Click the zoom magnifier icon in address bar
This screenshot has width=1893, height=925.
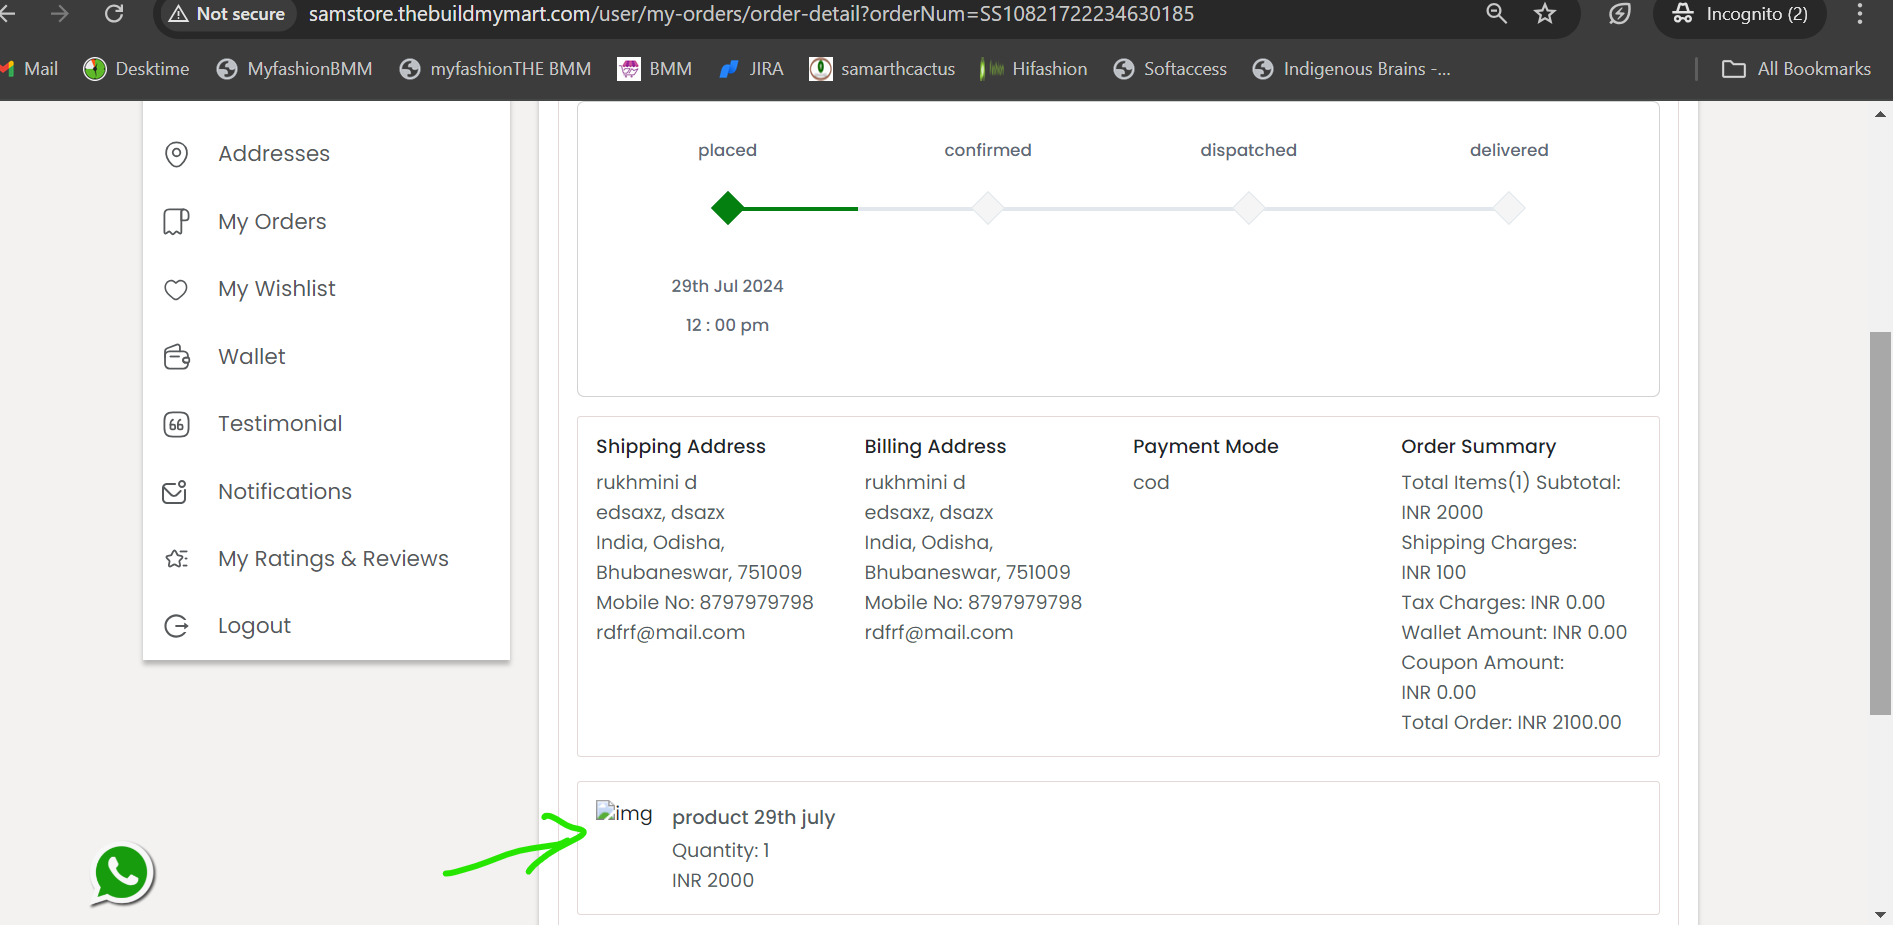pyautogui.click(x=1496, y=14)
